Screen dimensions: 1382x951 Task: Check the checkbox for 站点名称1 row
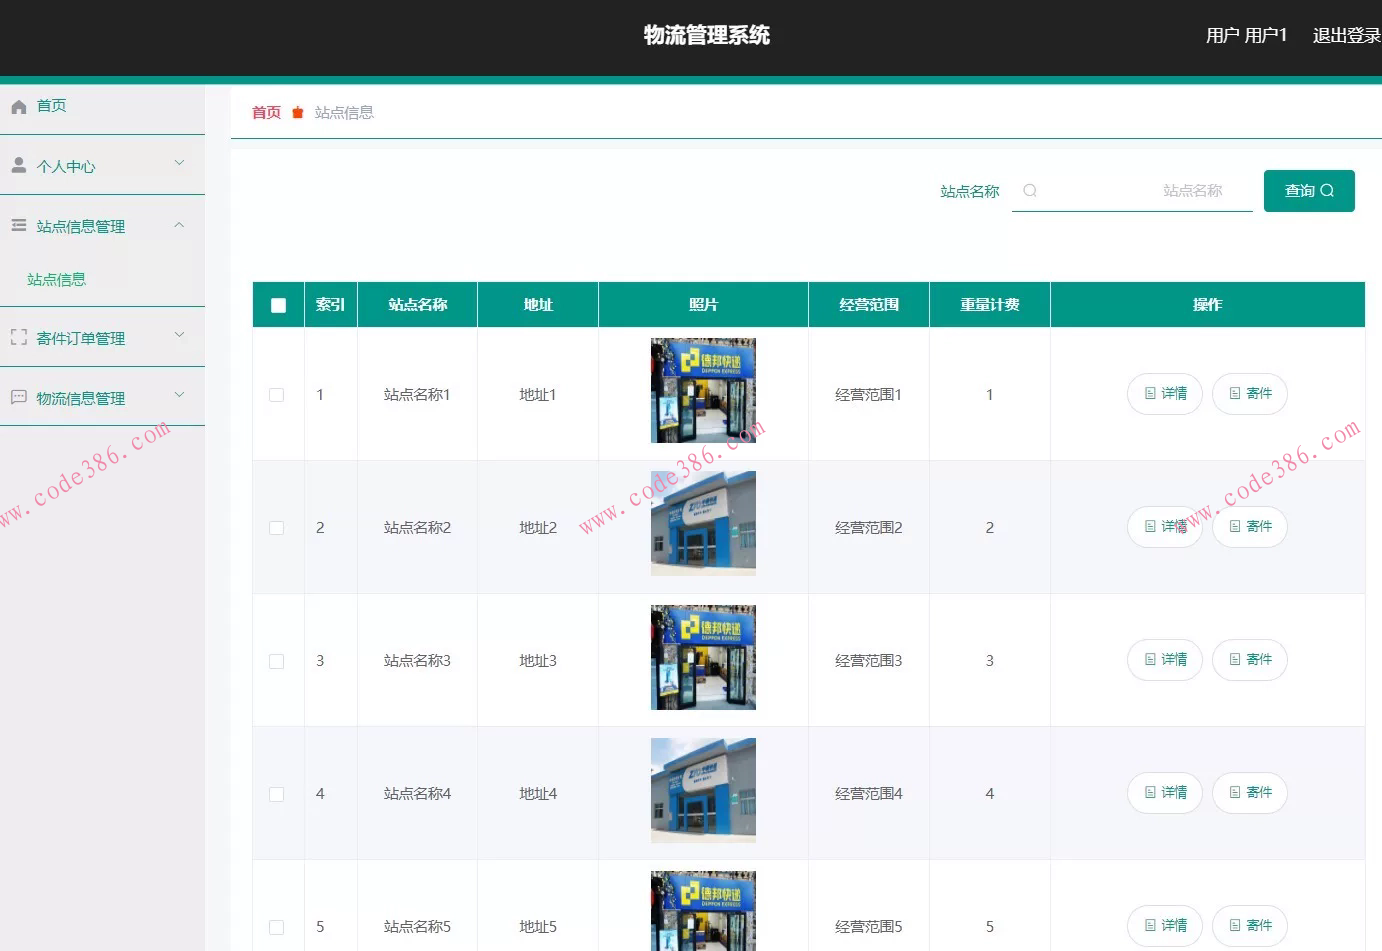tap(277, 394)
